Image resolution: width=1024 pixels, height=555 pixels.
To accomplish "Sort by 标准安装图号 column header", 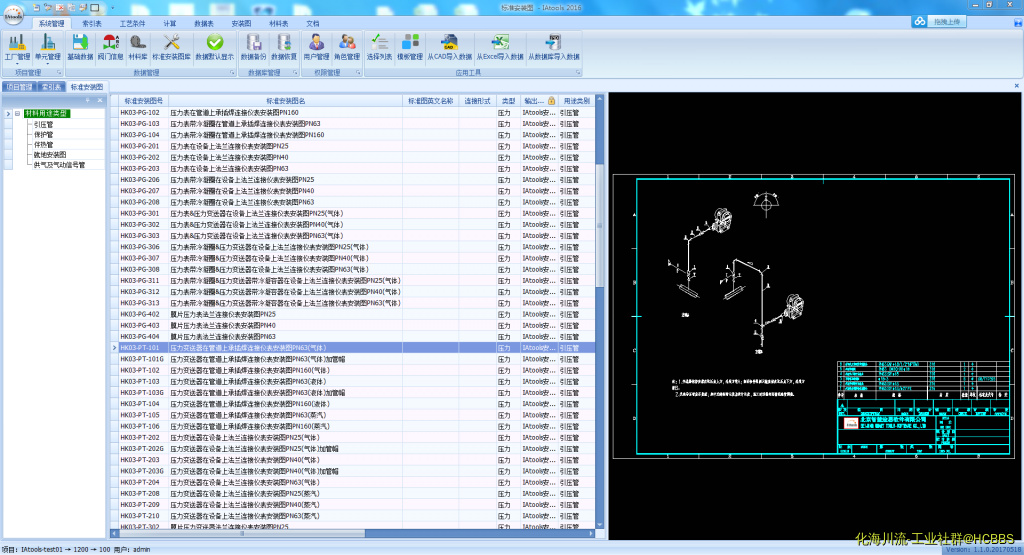I will 144,101.
